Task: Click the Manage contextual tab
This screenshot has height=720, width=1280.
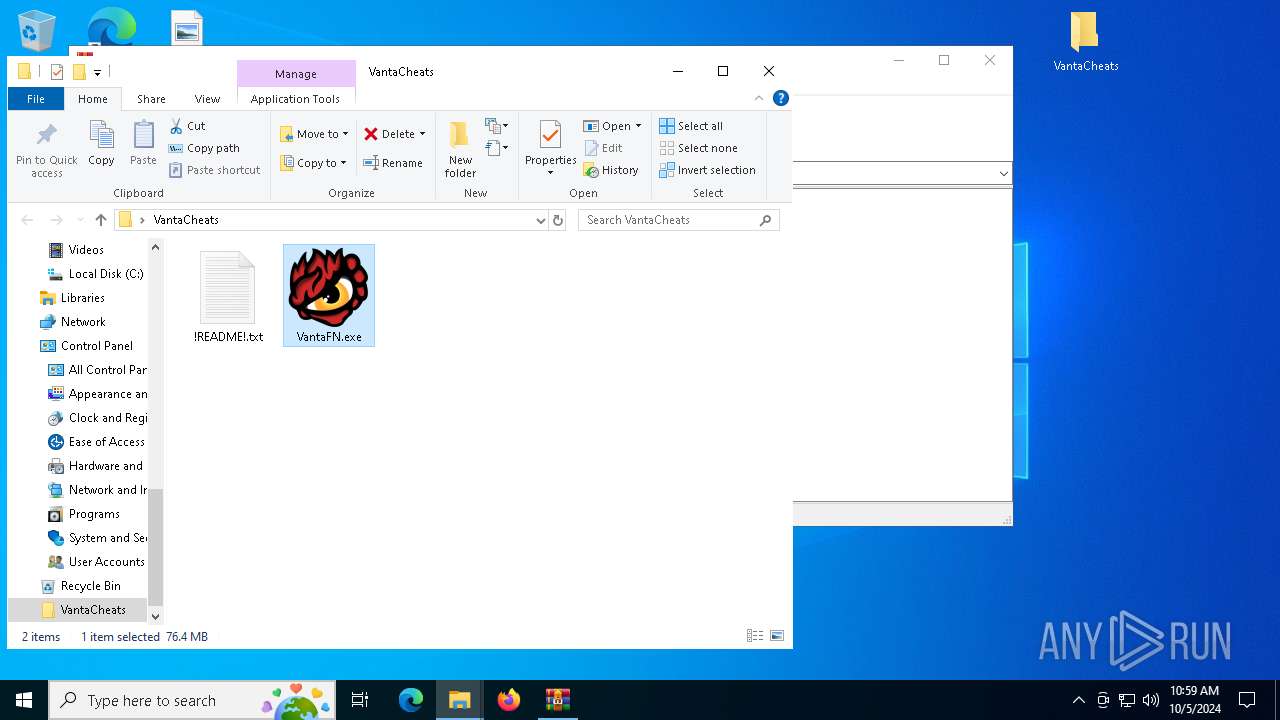Action: [296, 74]
